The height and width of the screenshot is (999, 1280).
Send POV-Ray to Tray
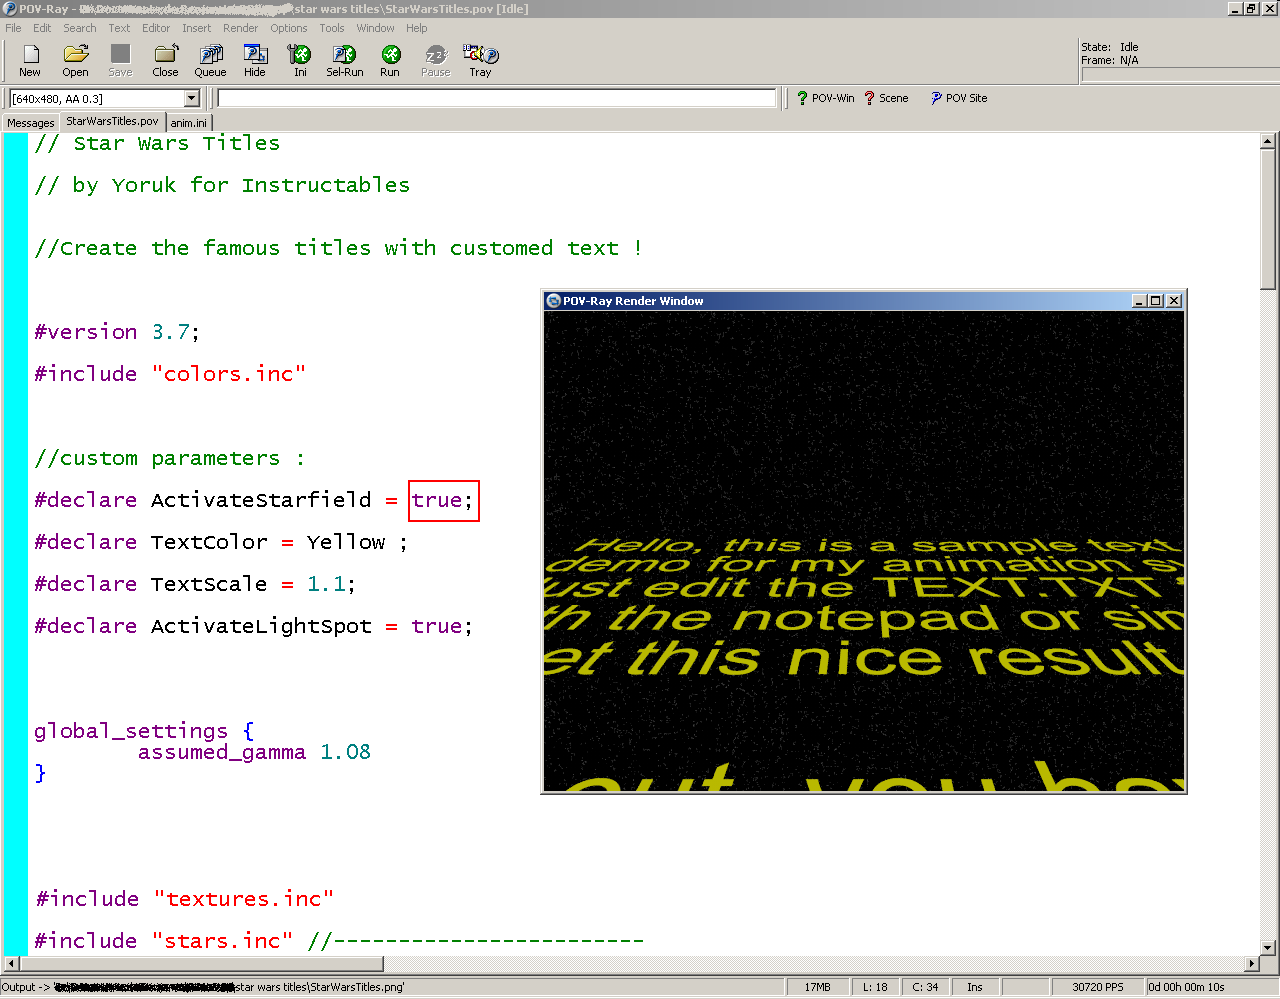[x=480, y=60]
